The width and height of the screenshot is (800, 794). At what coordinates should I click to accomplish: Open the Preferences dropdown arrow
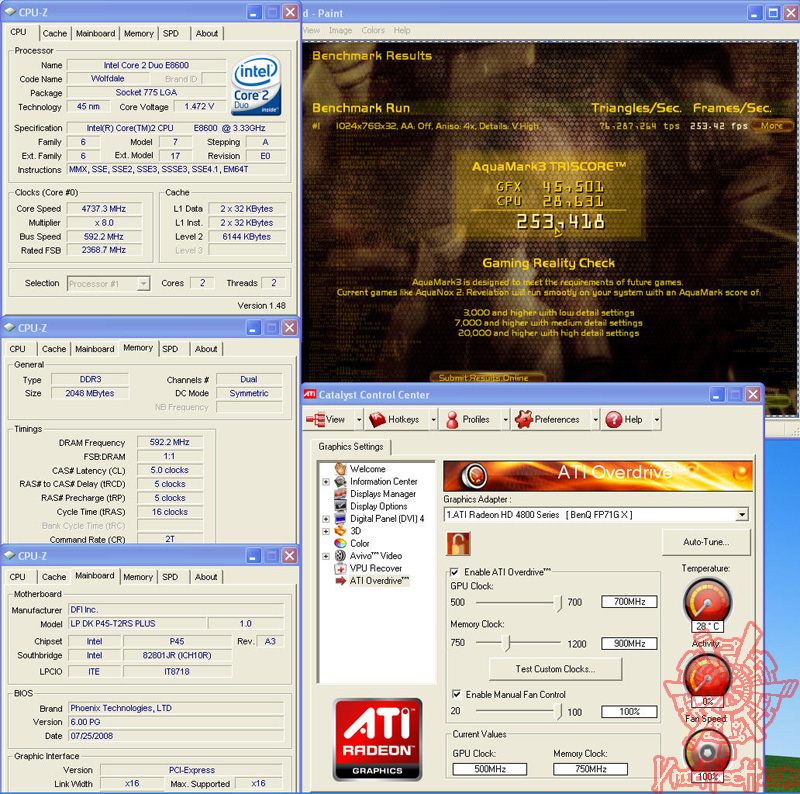(x=595, y=420)
